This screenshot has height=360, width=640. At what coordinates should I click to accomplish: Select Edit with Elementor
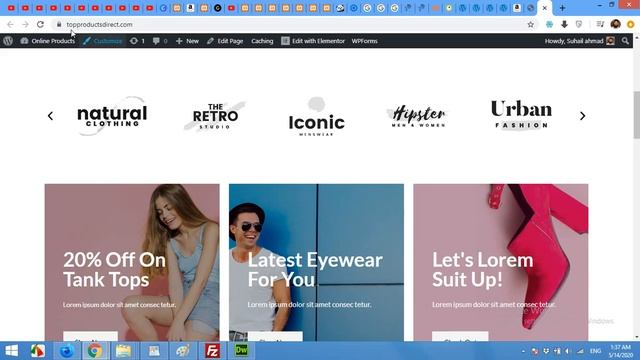(313, 41)
